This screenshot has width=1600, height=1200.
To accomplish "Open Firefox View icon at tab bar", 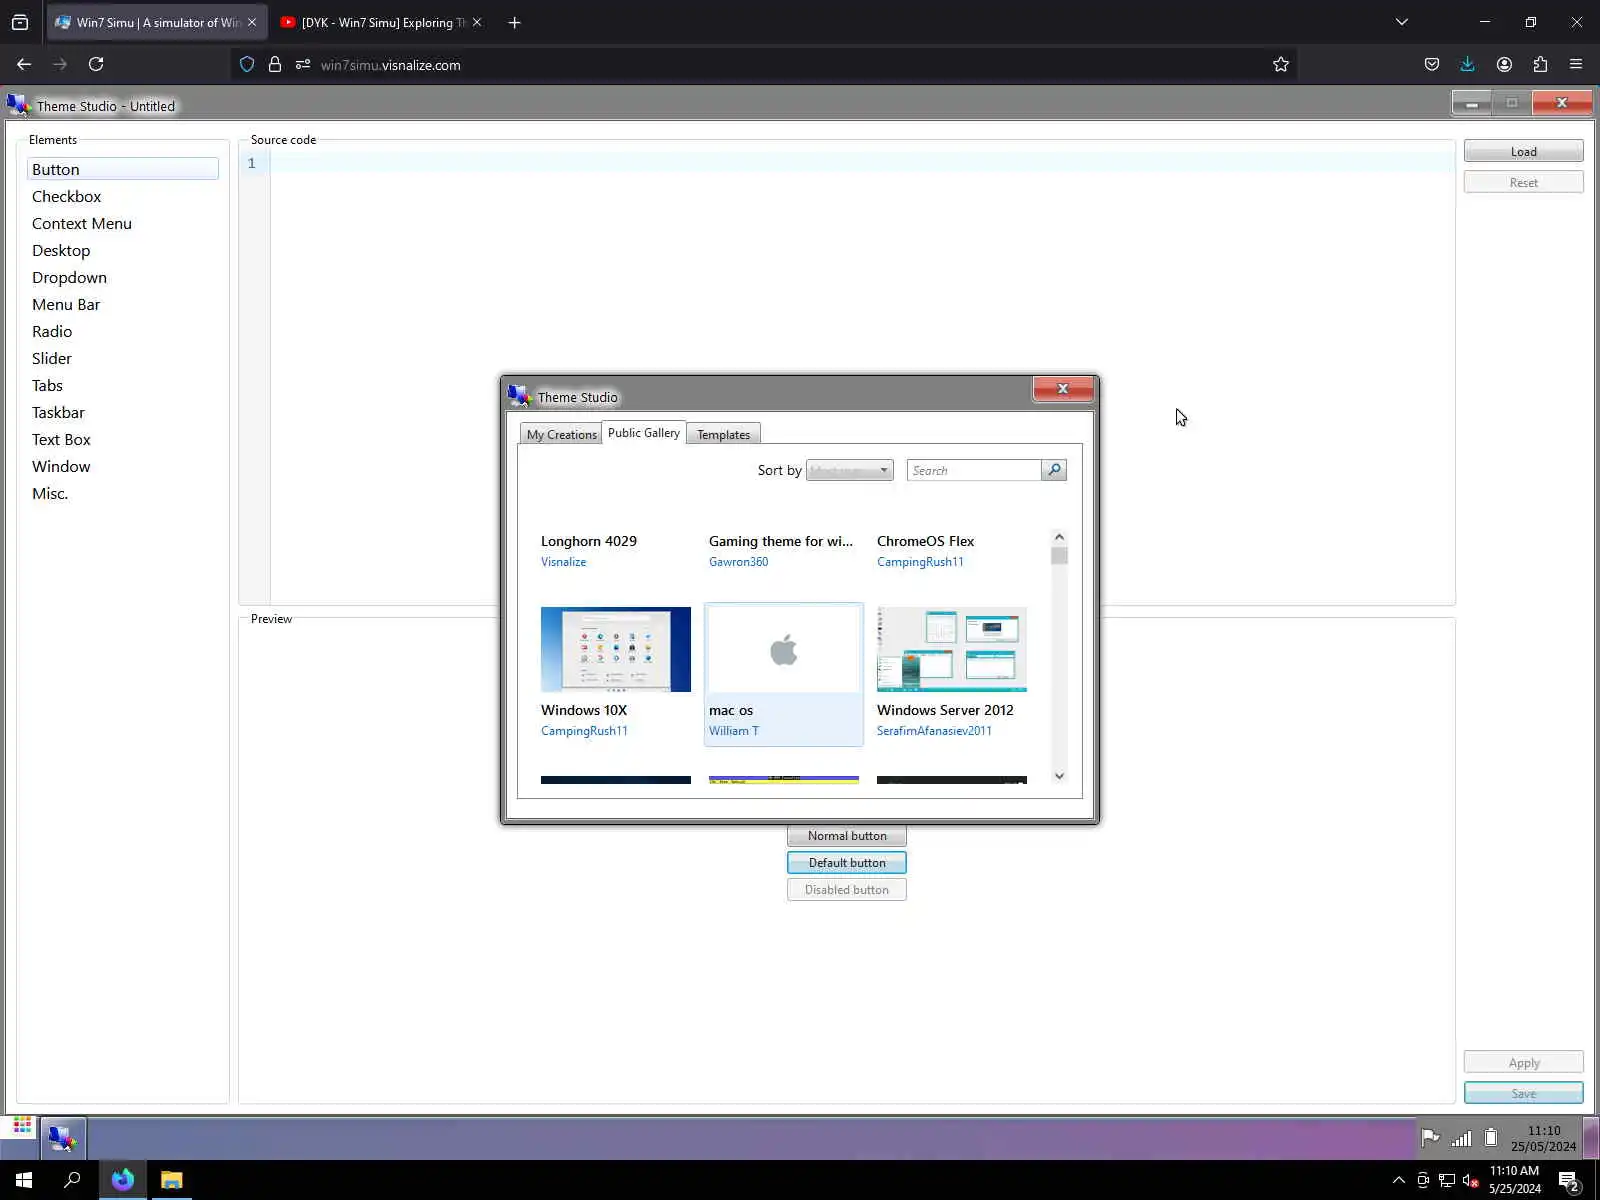I will coord(20,22).
